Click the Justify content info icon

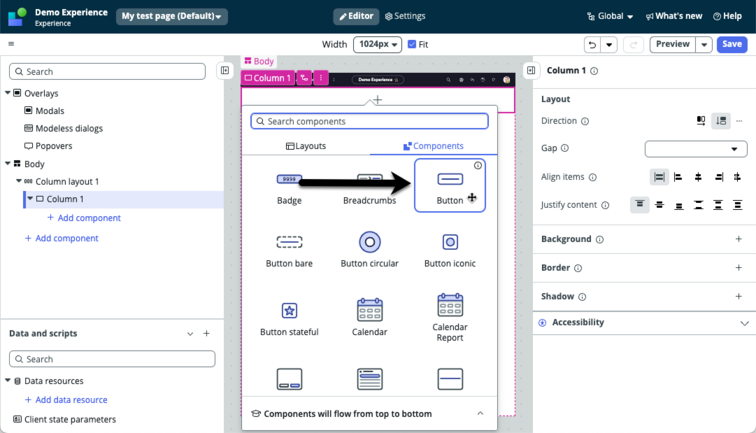point(605,205)
